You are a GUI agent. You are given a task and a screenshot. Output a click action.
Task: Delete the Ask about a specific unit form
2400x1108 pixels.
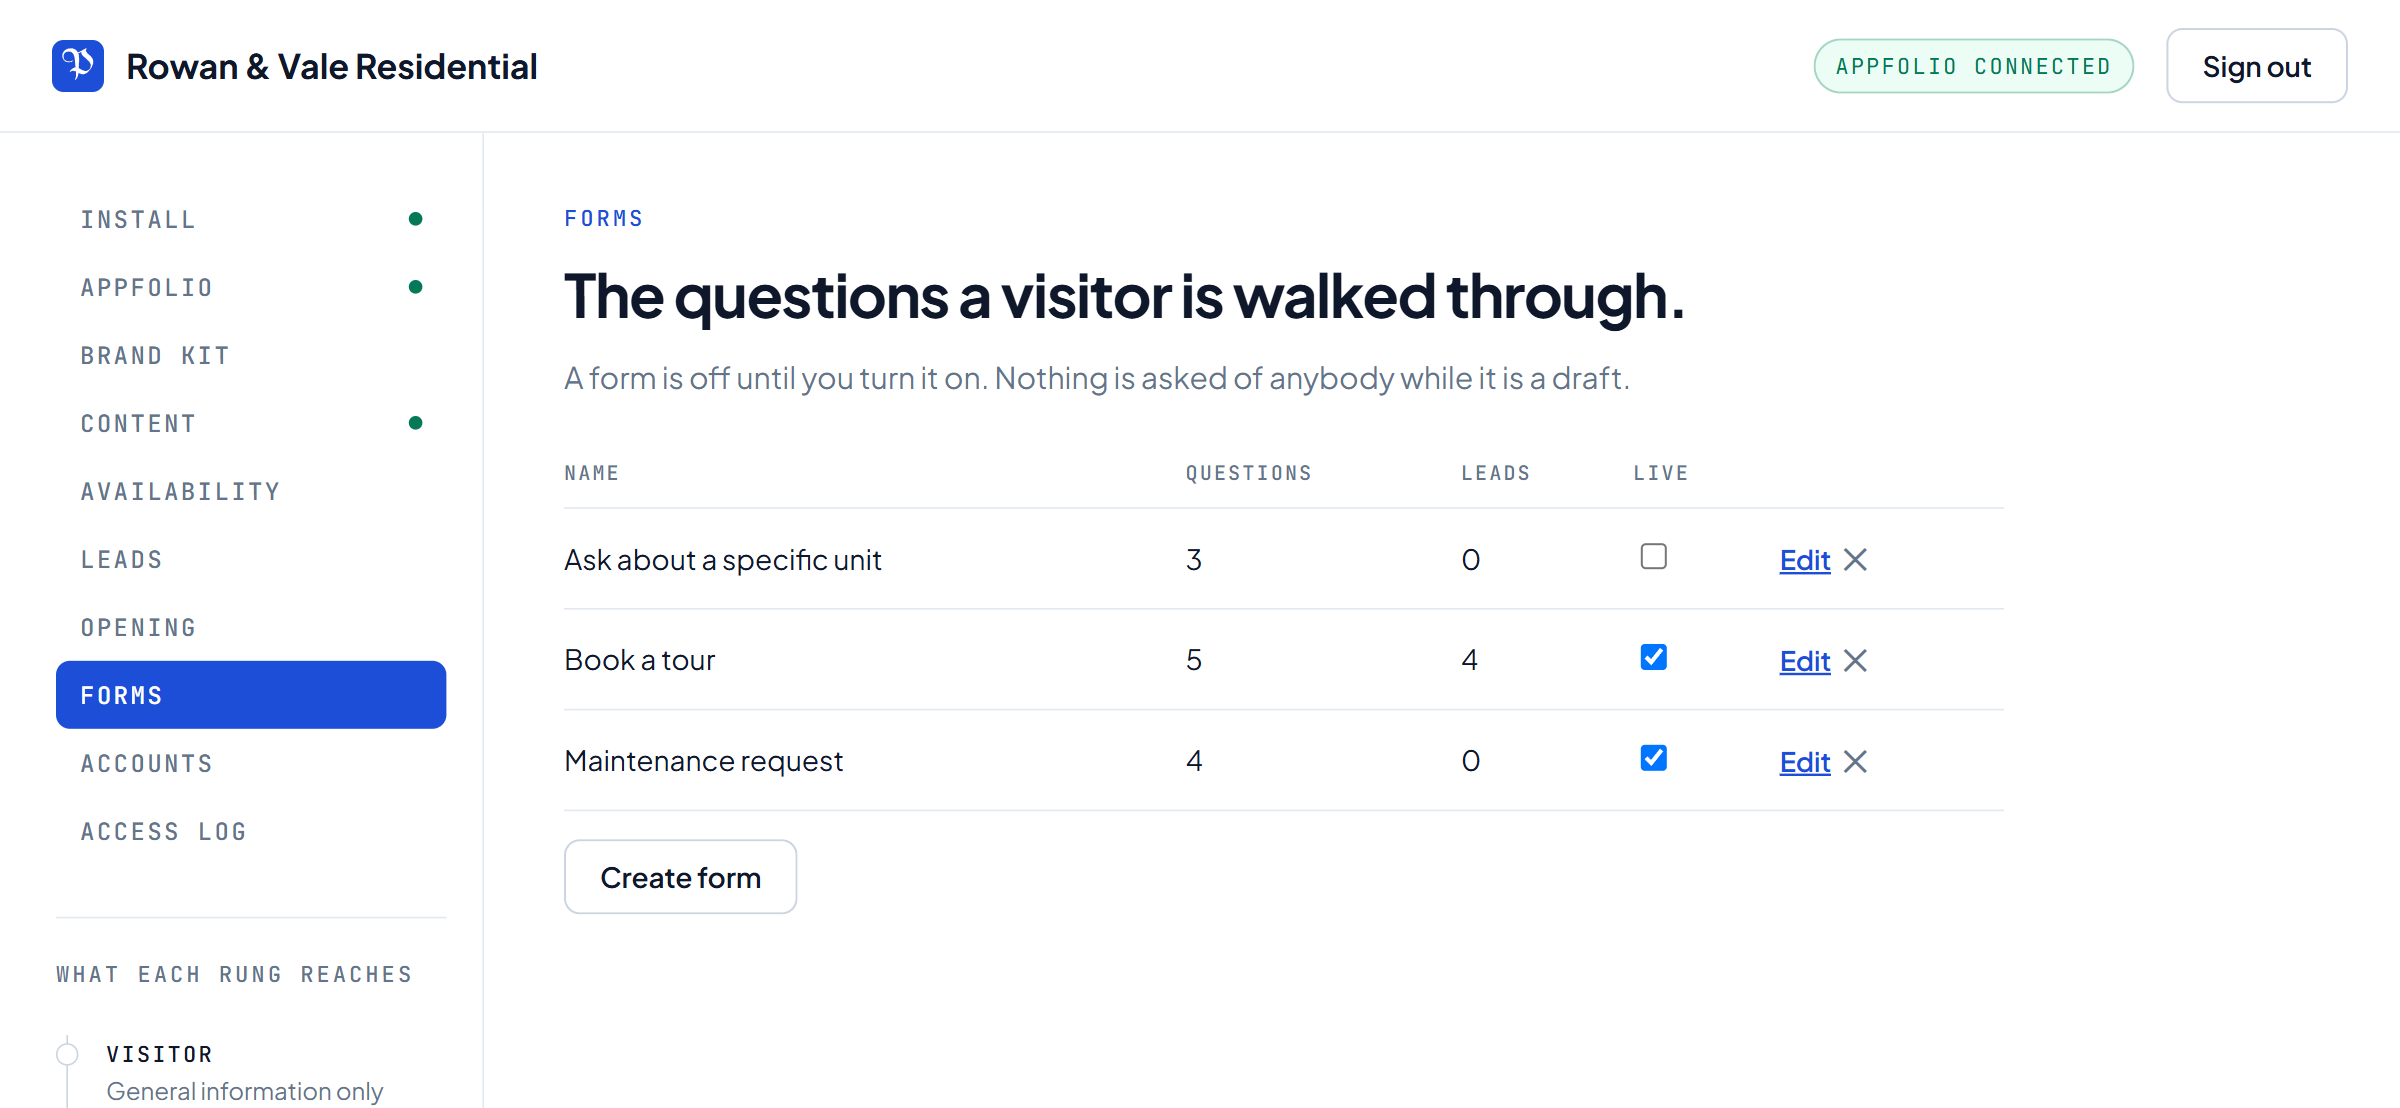pos(1855,560)
